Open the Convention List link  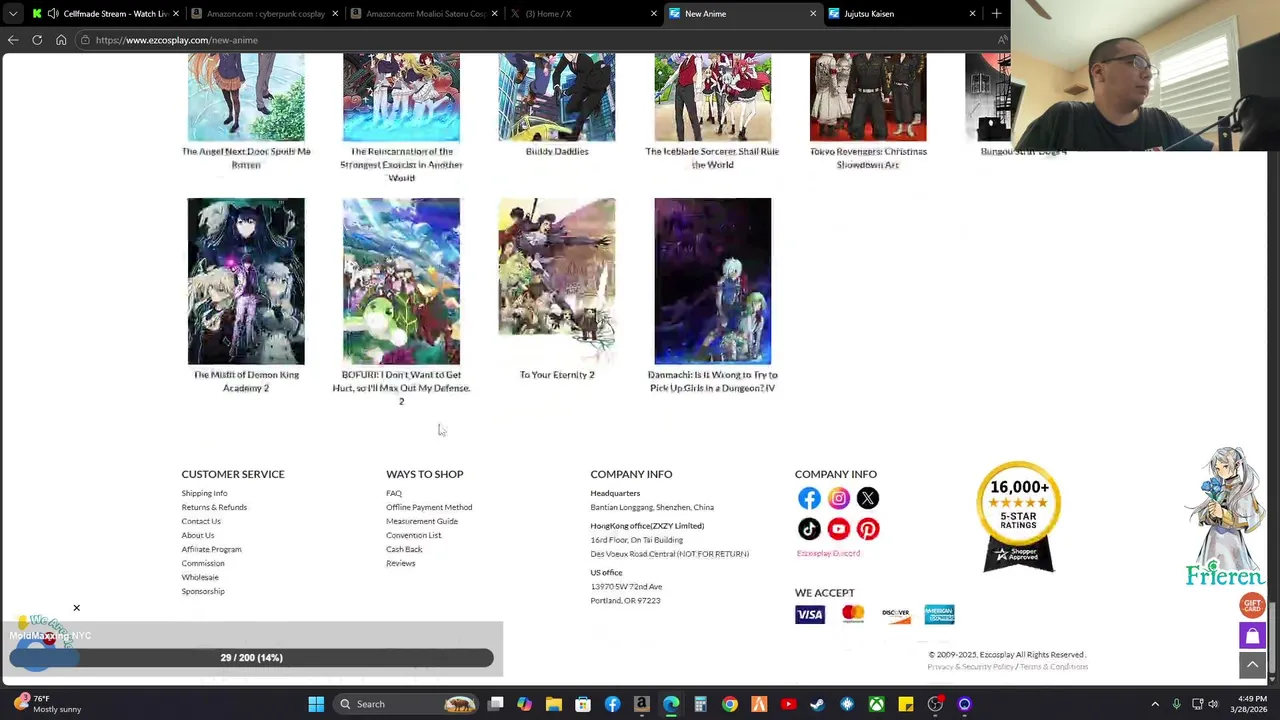pyautogui.click(x=413, y=535)
